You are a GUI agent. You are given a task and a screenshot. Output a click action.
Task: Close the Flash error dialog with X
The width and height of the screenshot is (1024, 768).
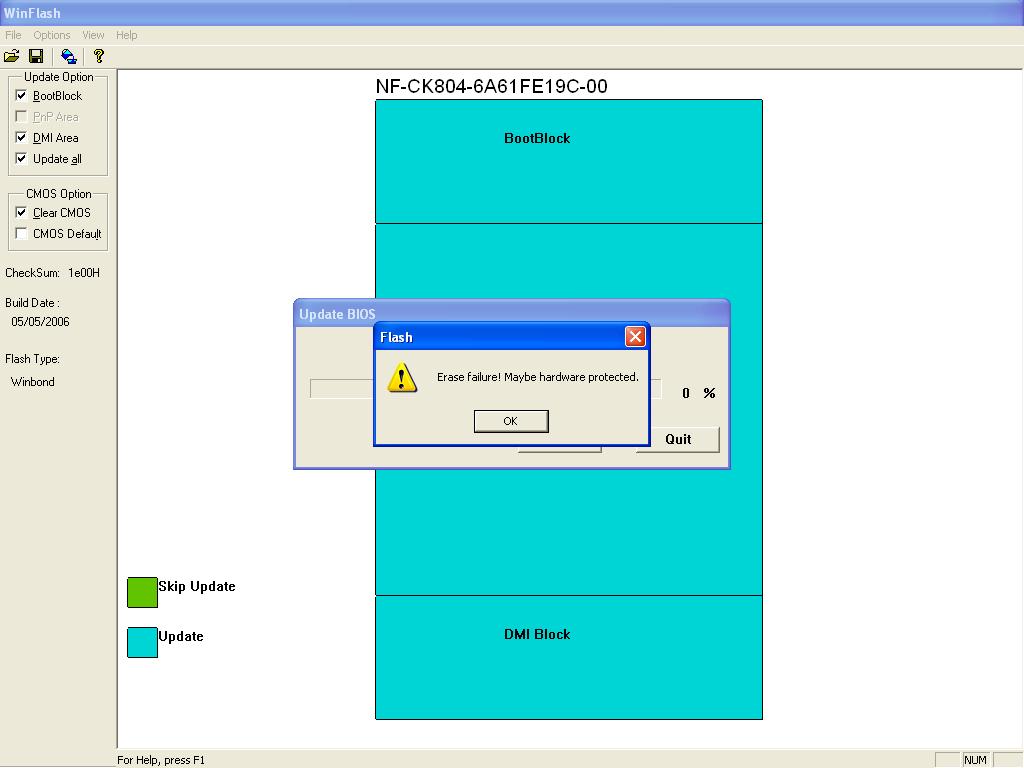(x=635, y=336)
